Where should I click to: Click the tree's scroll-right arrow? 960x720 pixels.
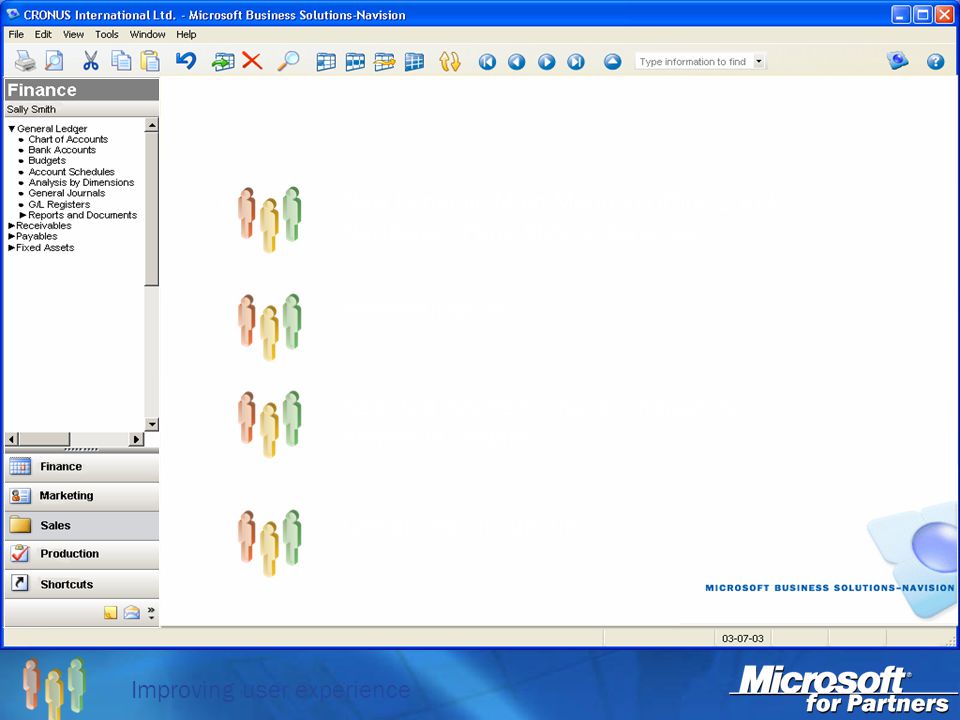137,439
